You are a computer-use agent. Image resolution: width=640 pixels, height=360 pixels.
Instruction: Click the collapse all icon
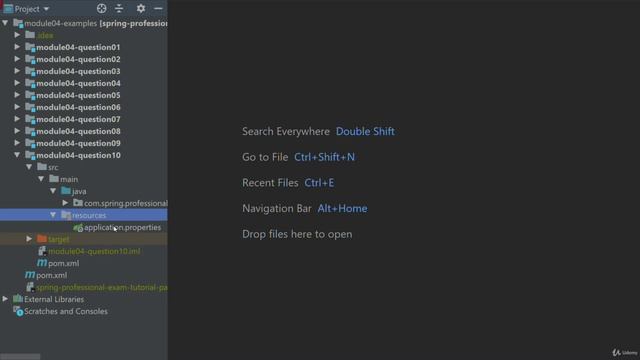[x=119, y=8]
